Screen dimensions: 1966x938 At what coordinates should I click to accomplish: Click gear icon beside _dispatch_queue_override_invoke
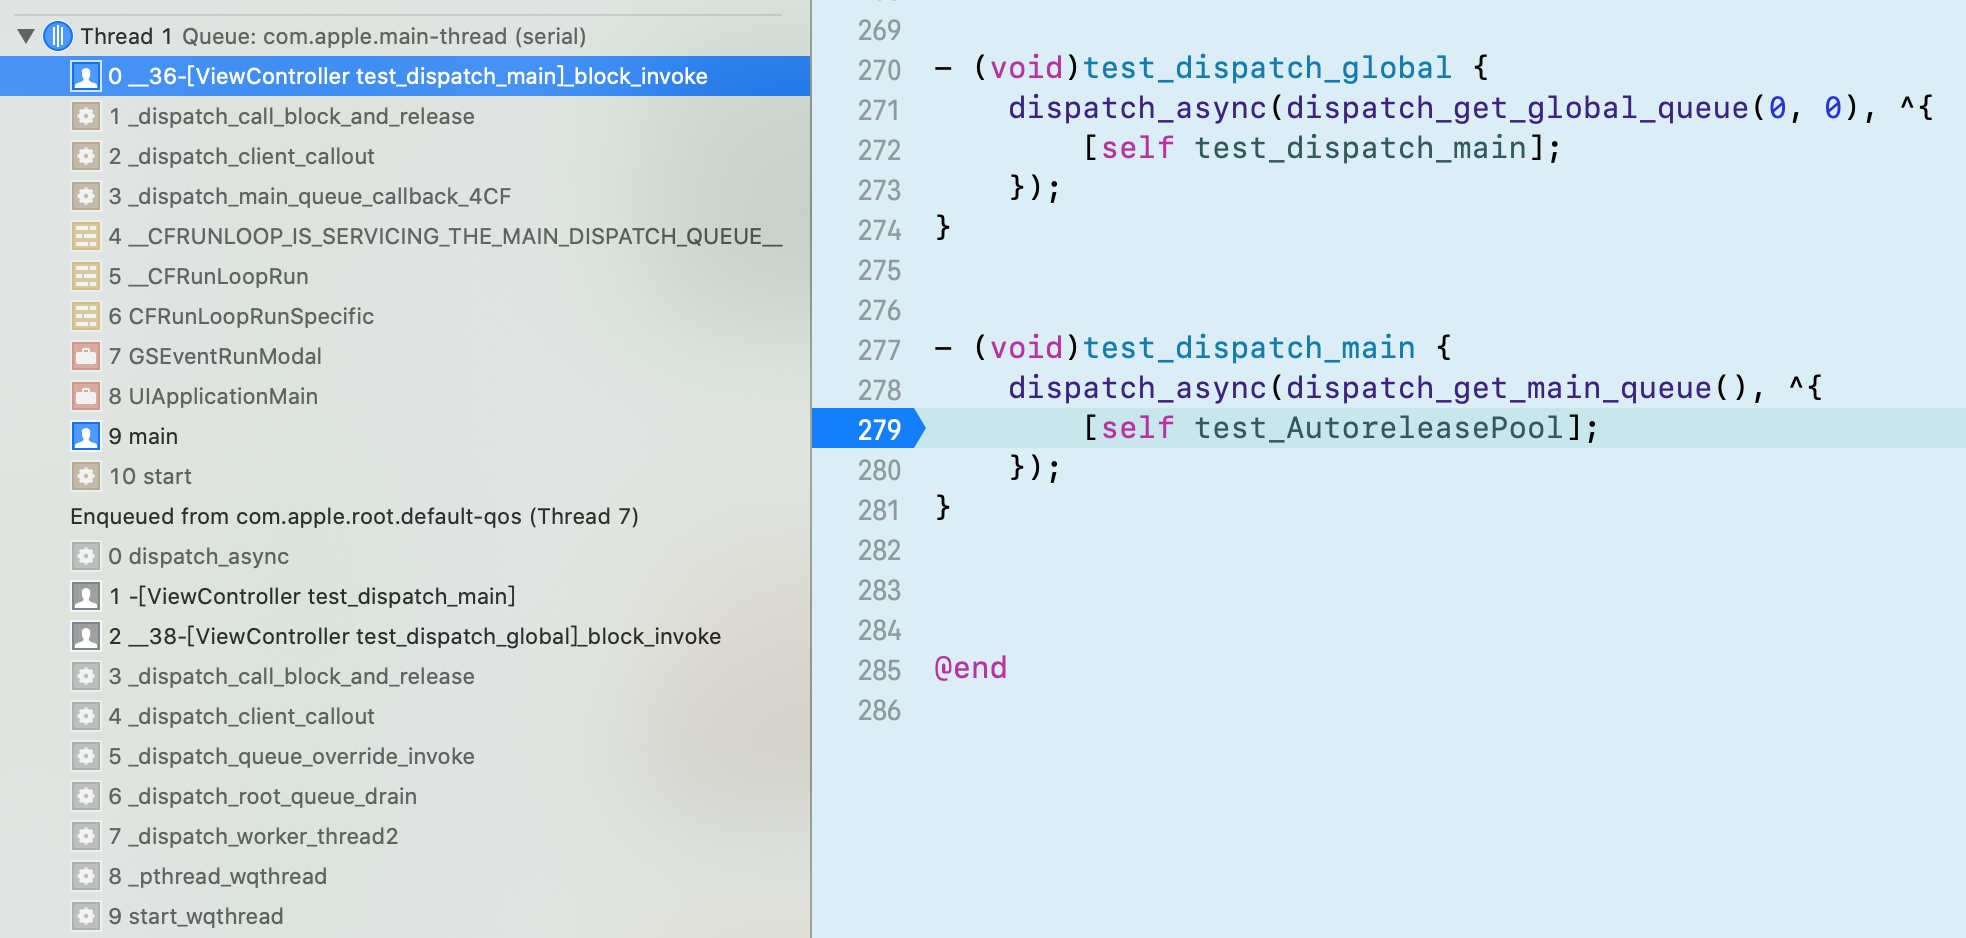(x=86, y=756)
